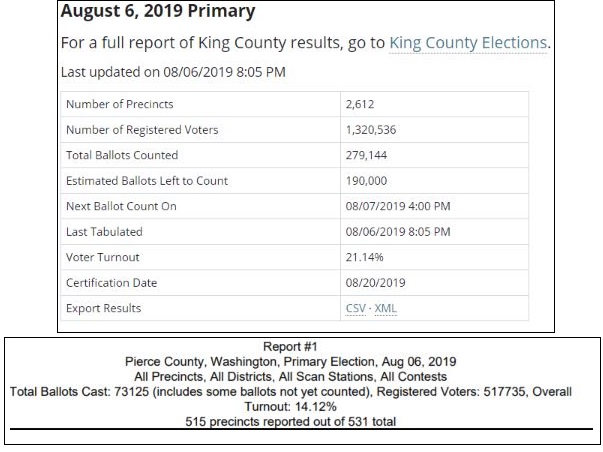Select the Last updated timestamp text

click(x=160, y=72)
